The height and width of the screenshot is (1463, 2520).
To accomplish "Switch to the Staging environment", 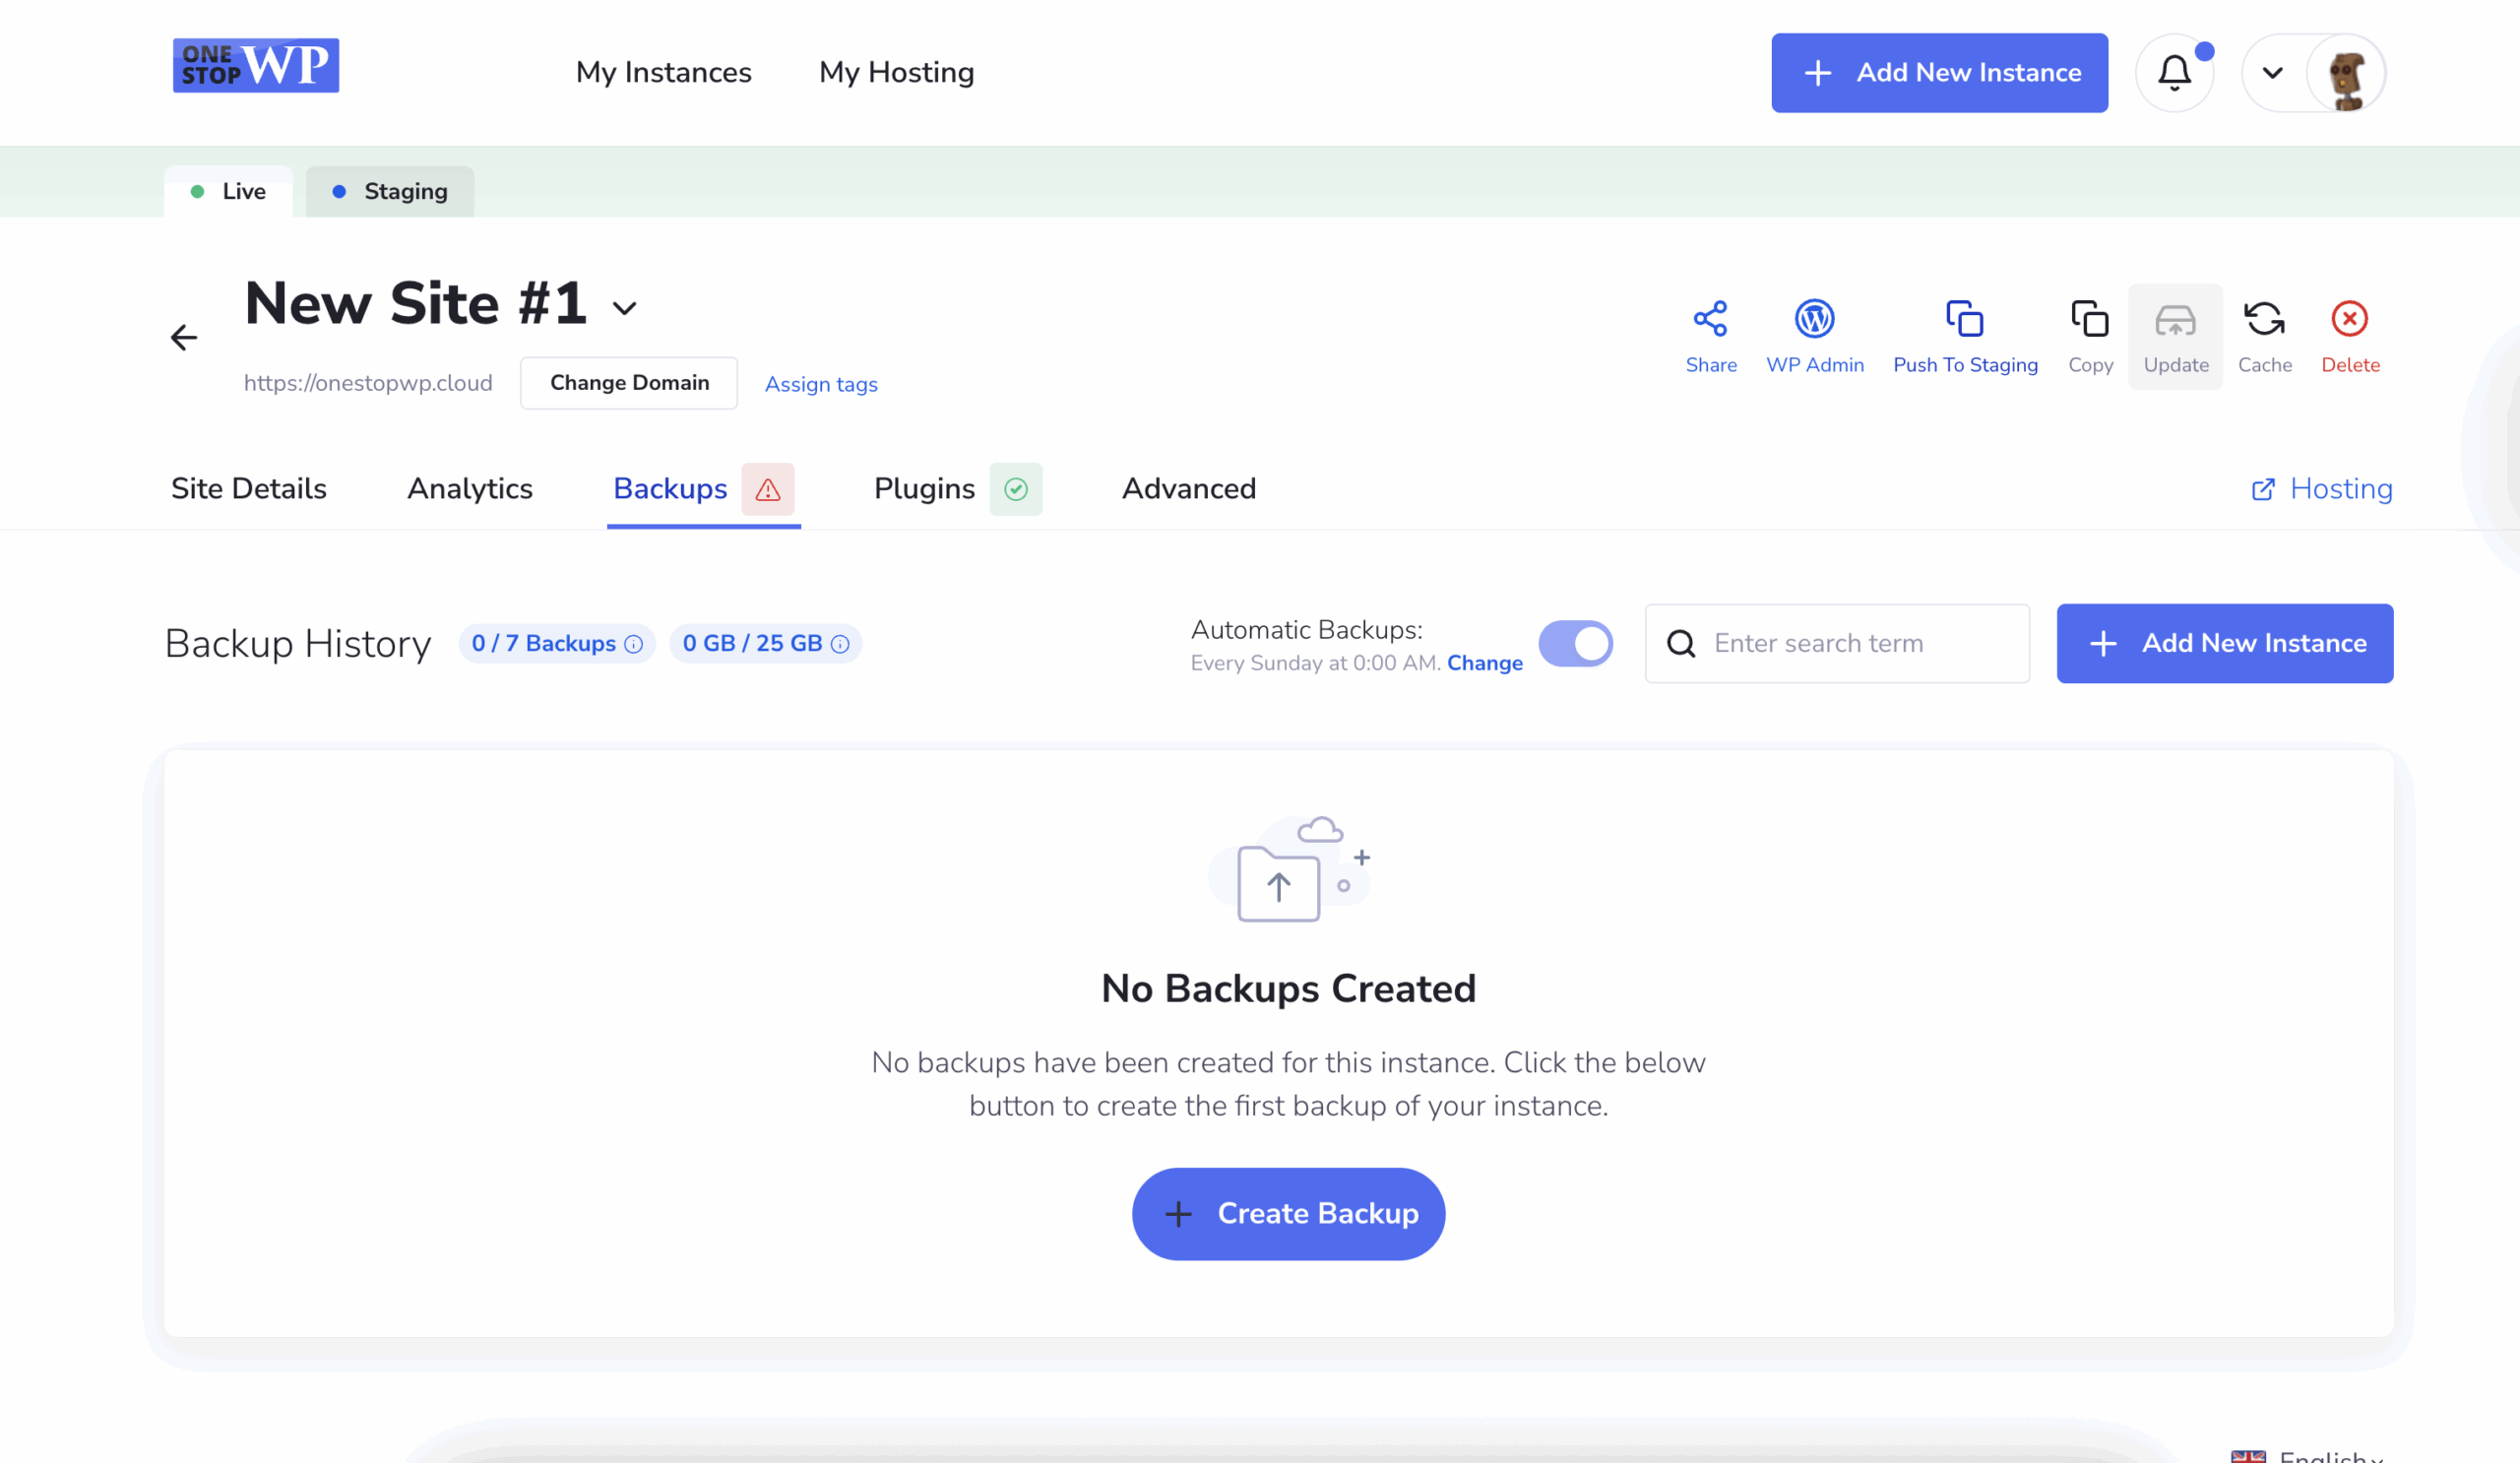I will tap(390, 191).
